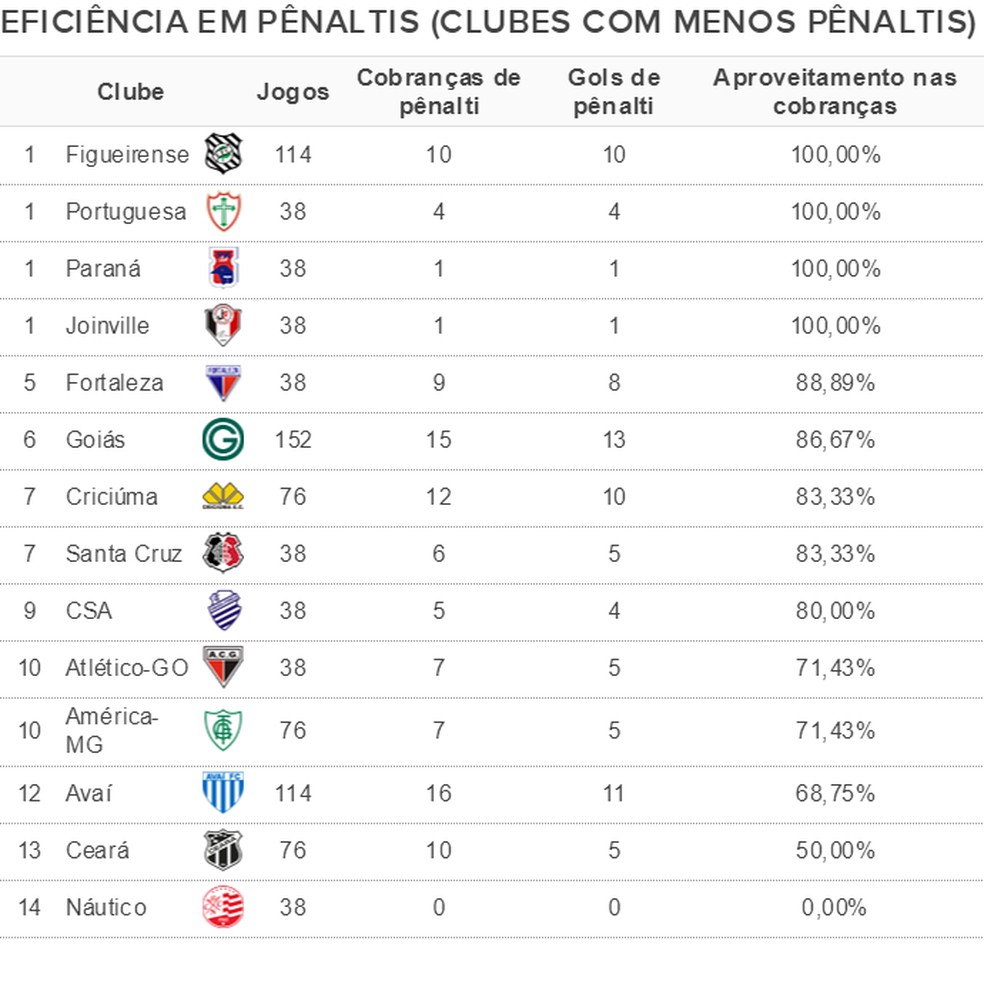Click the Santa Cruz club crest
Screen dimensions: 984x981
point(223,552)
